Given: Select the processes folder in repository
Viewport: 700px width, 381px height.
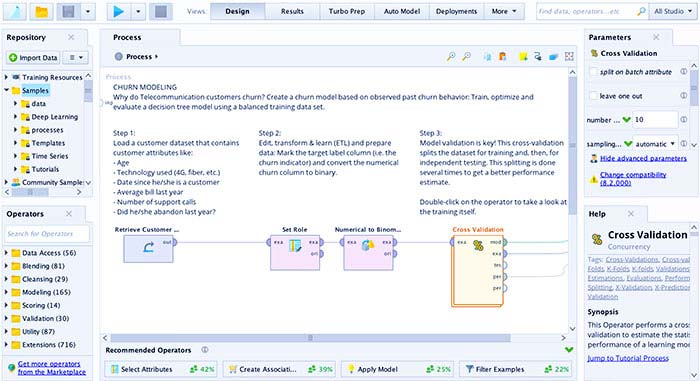Looking at the screenshot, I should (47, 130).
